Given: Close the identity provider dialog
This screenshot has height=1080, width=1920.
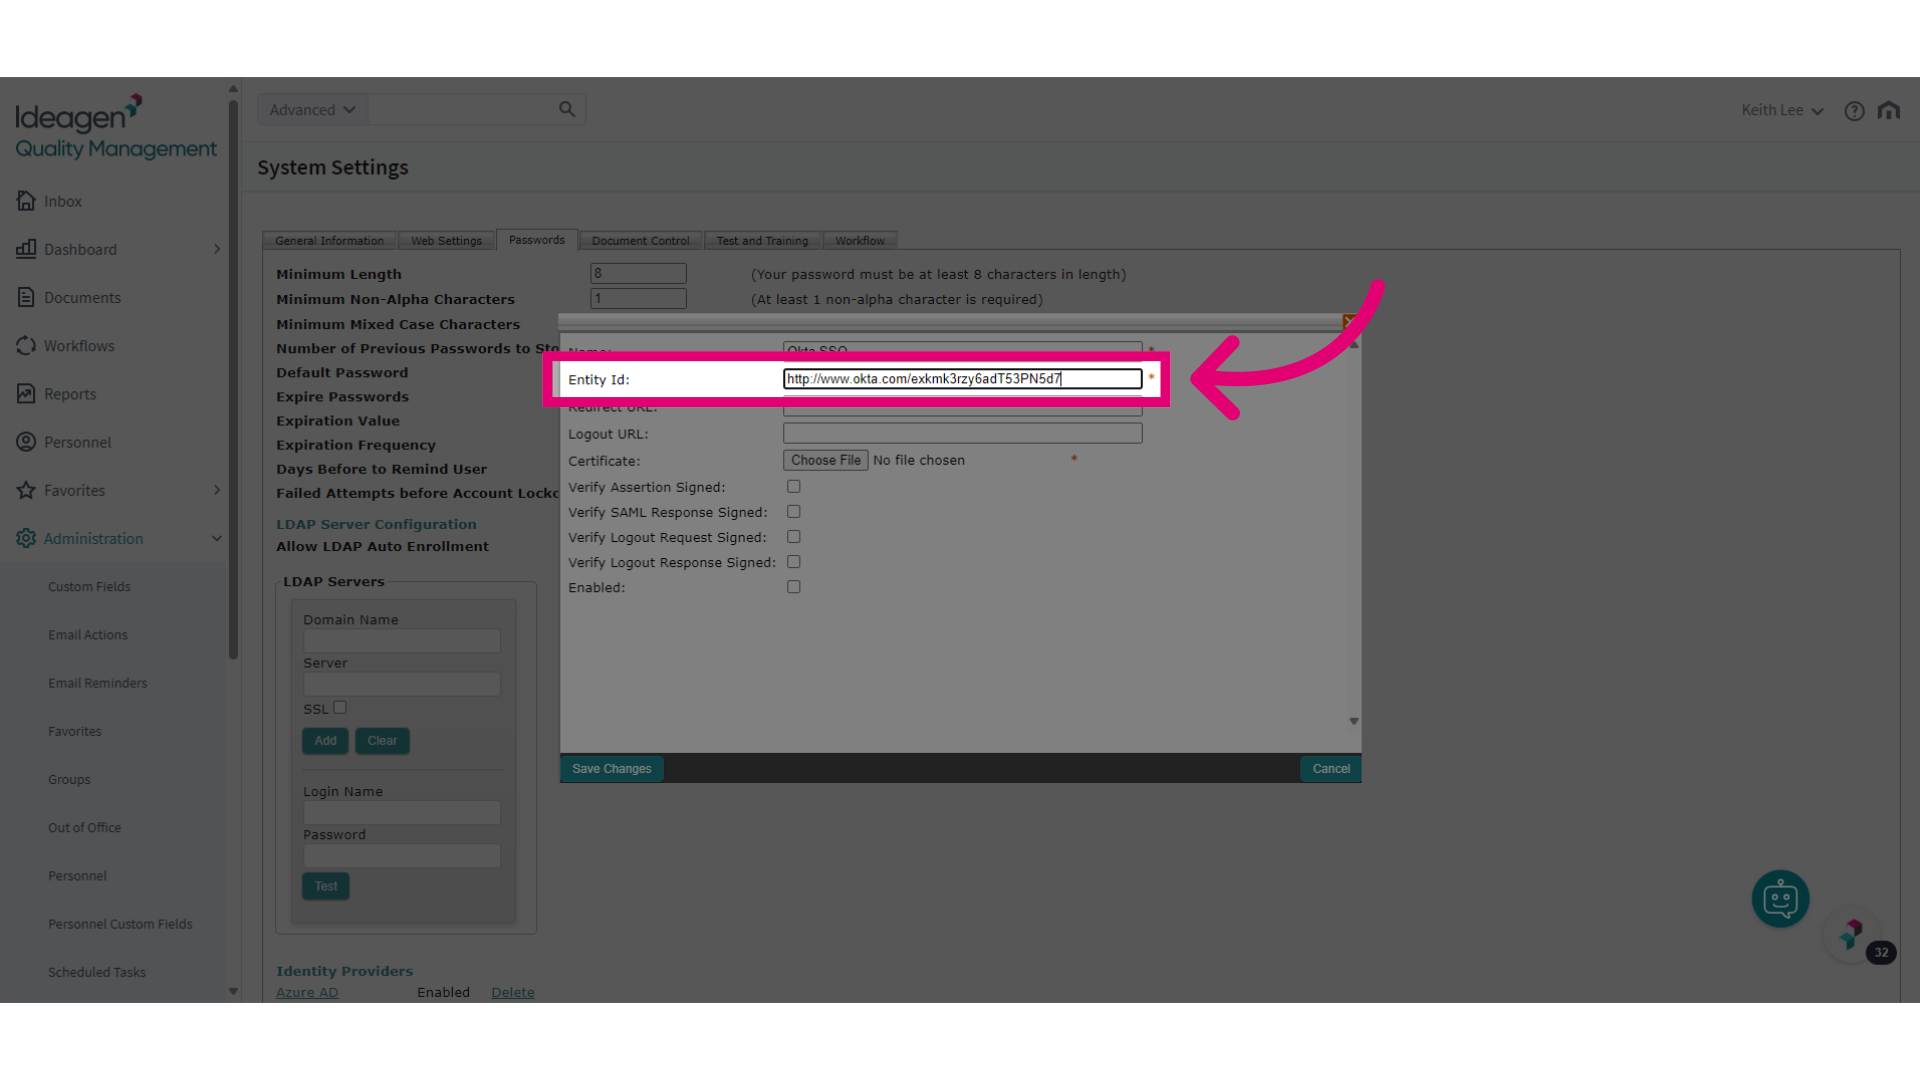Looking at the screenshot, I should (x=1349, y=321).
